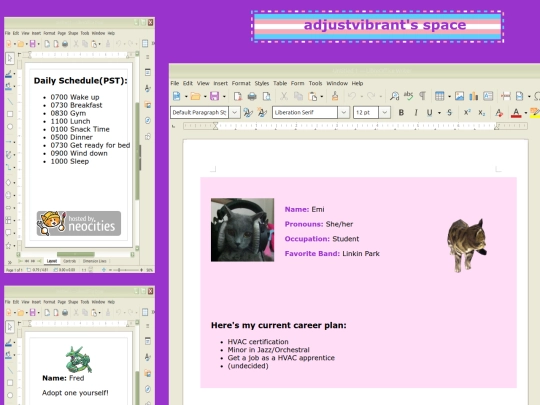Open Print Preview in Writer toolbar

click(x=267, y=96)
